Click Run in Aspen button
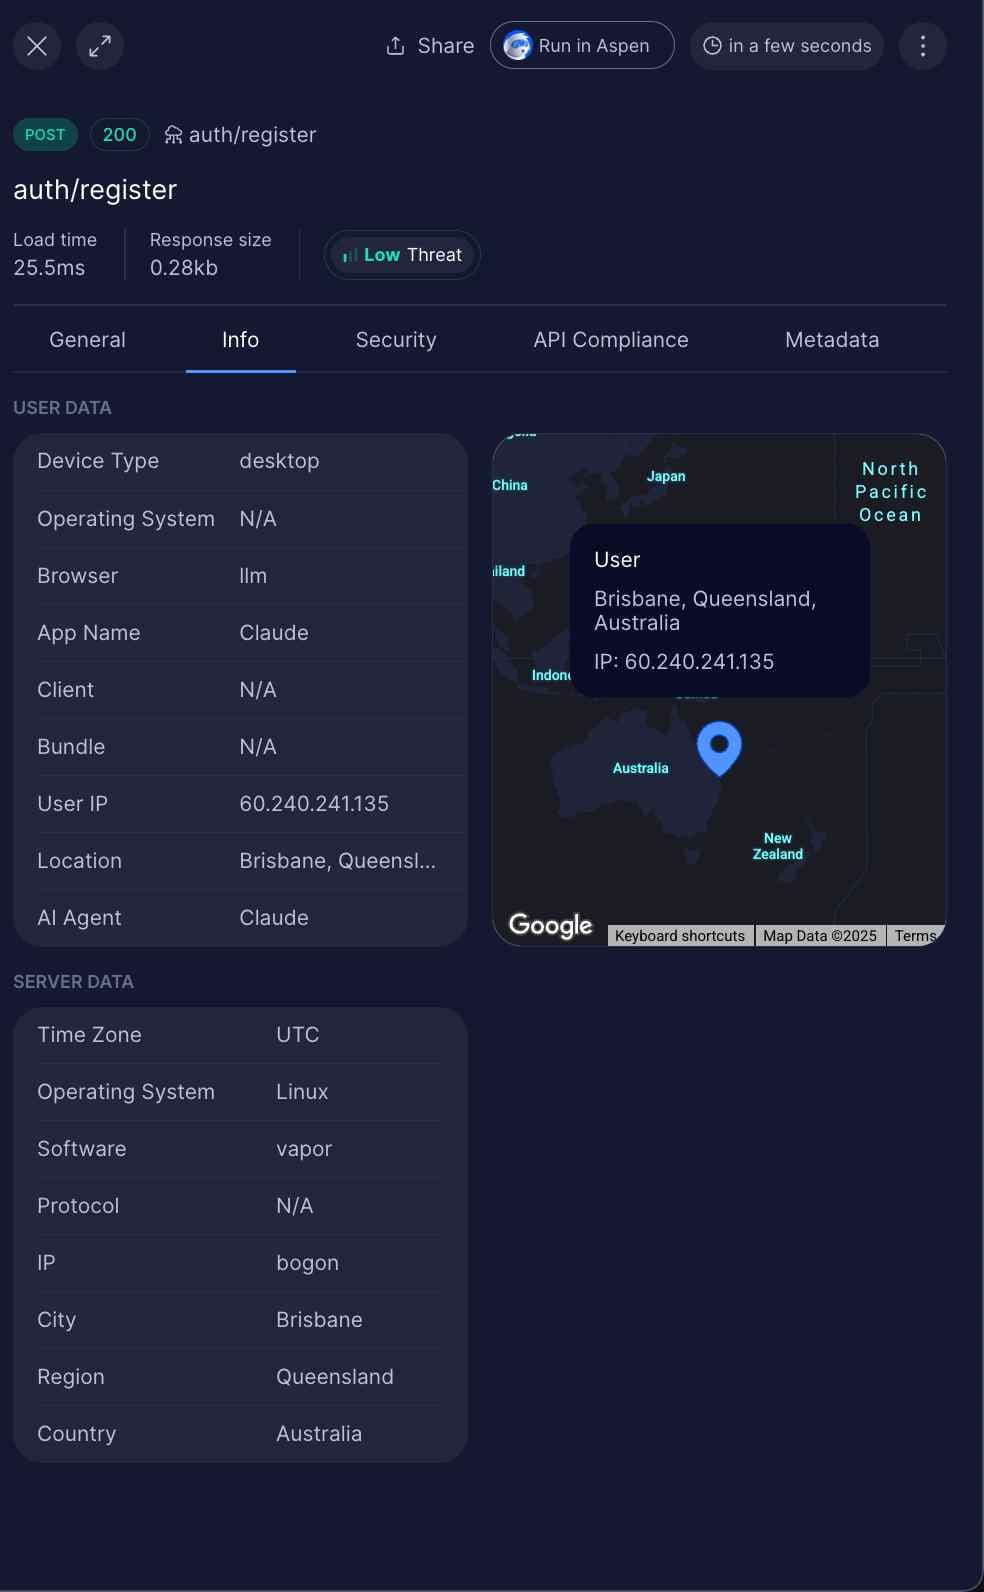 click(582, 46)
